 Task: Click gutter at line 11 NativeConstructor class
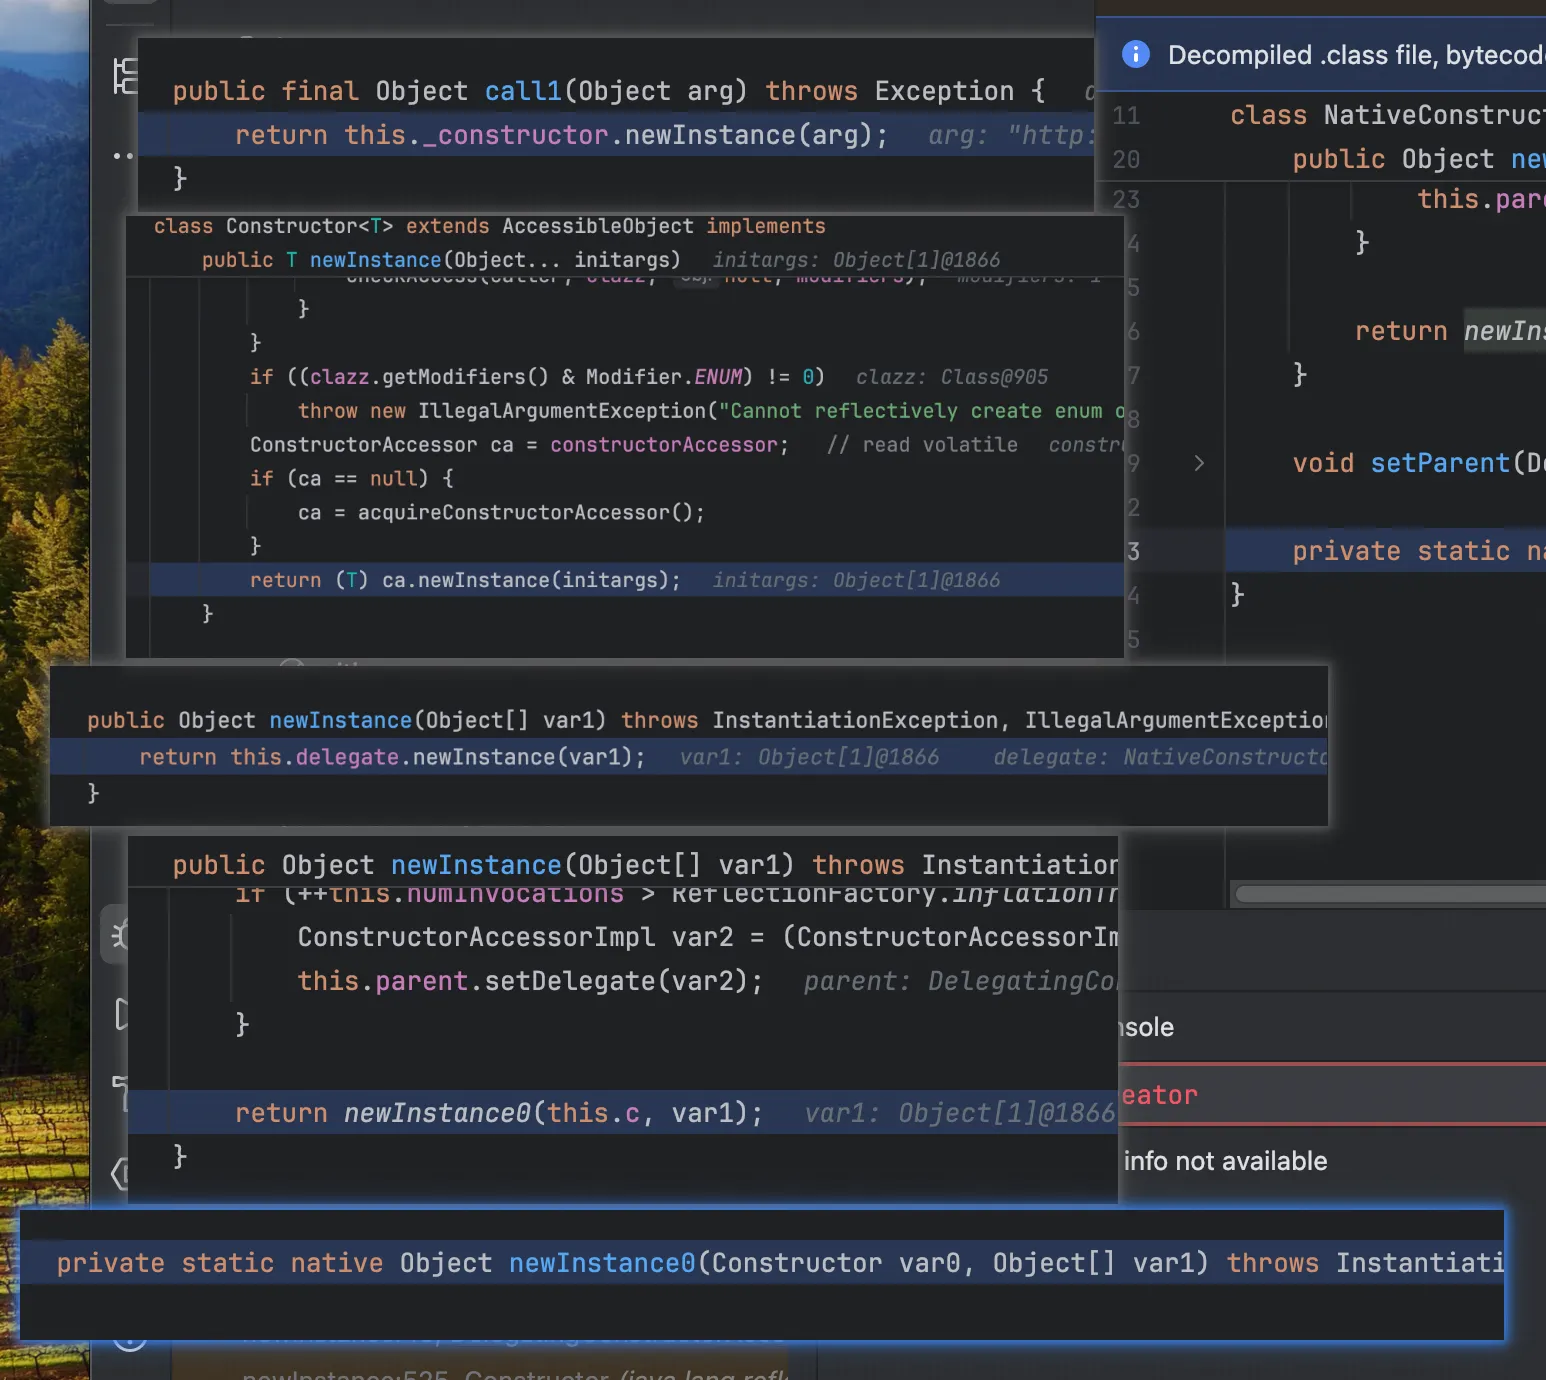coord(1126,116)
